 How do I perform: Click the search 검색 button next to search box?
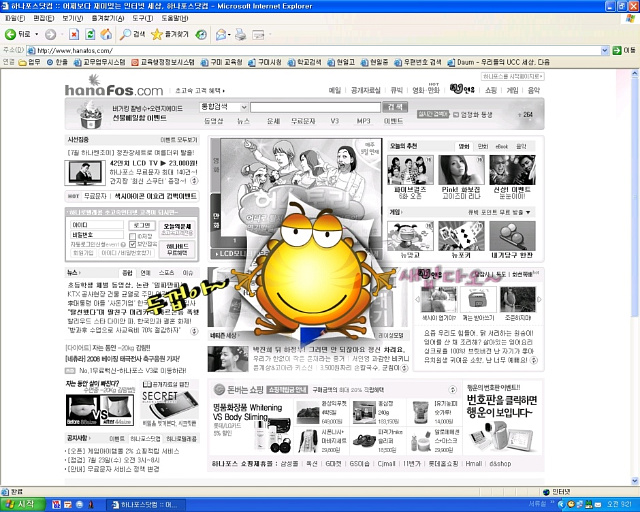[395, 107]
